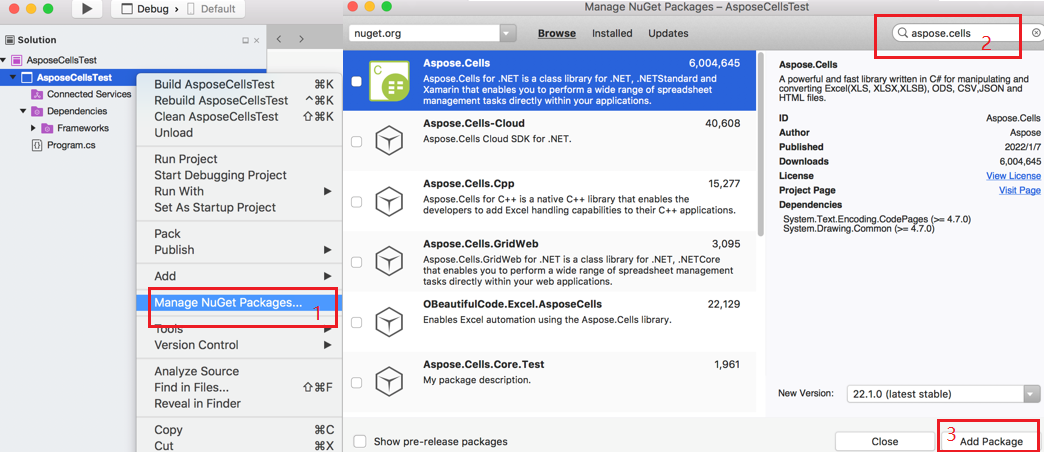This screenshot has height=452, width=1044.
Task: Navigate forward in editor history
Action: click(301, 39)
